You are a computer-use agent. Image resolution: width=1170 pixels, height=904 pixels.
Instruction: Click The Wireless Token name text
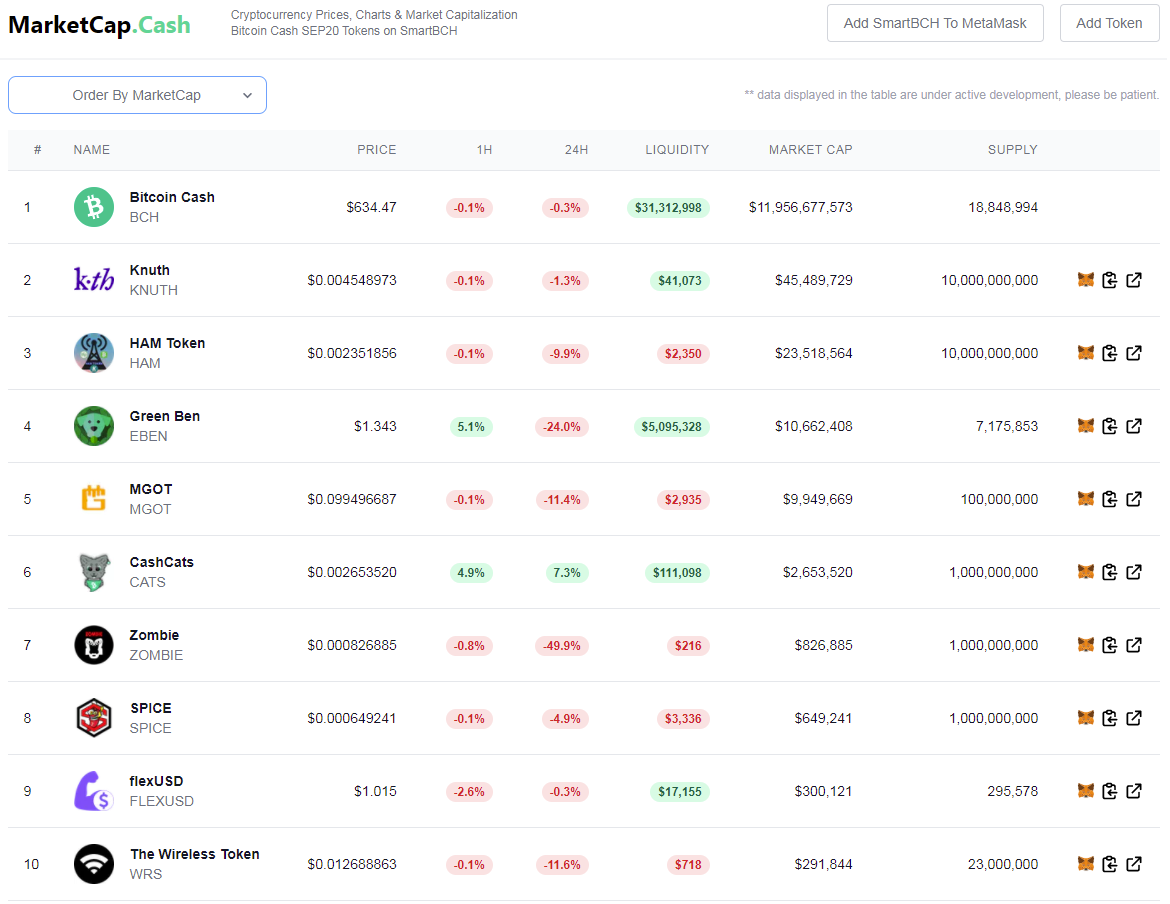(195, 855)
